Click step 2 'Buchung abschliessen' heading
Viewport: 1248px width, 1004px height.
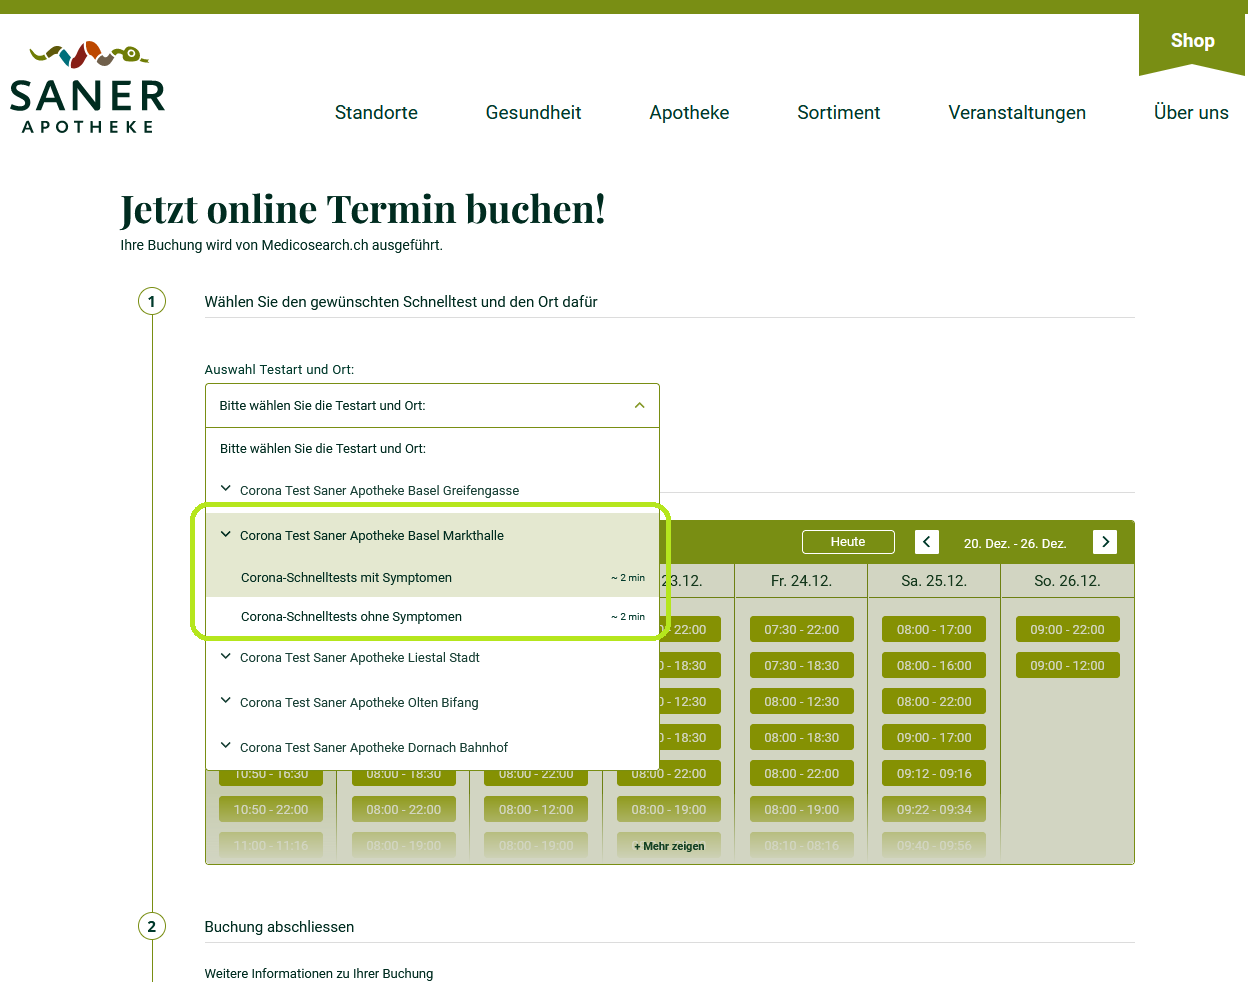pos(279,927)
